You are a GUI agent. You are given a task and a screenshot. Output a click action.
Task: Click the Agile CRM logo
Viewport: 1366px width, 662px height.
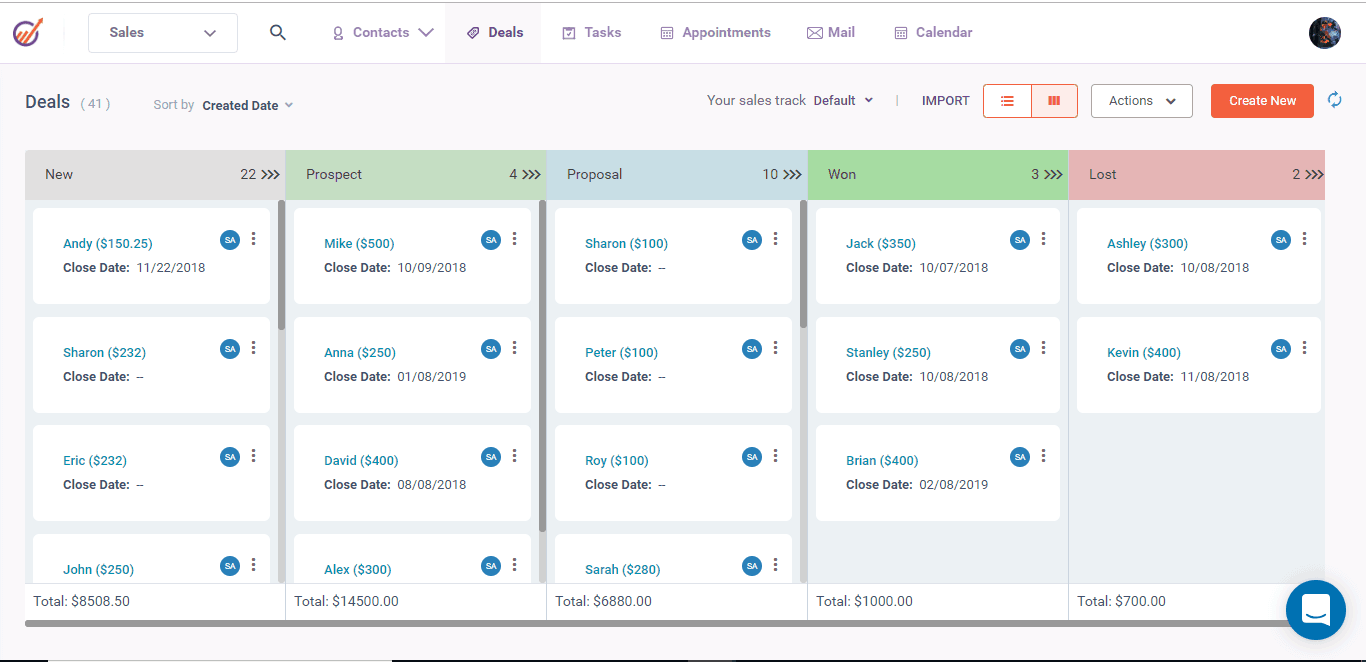click(27, 30)
